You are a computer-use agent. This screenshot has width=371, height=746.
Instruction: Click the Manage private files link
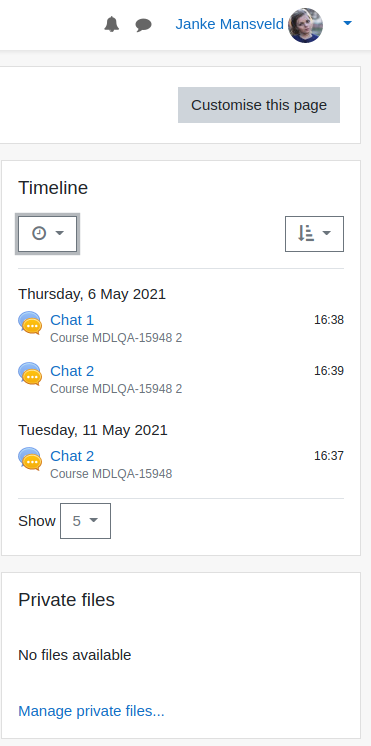(91, 711)
